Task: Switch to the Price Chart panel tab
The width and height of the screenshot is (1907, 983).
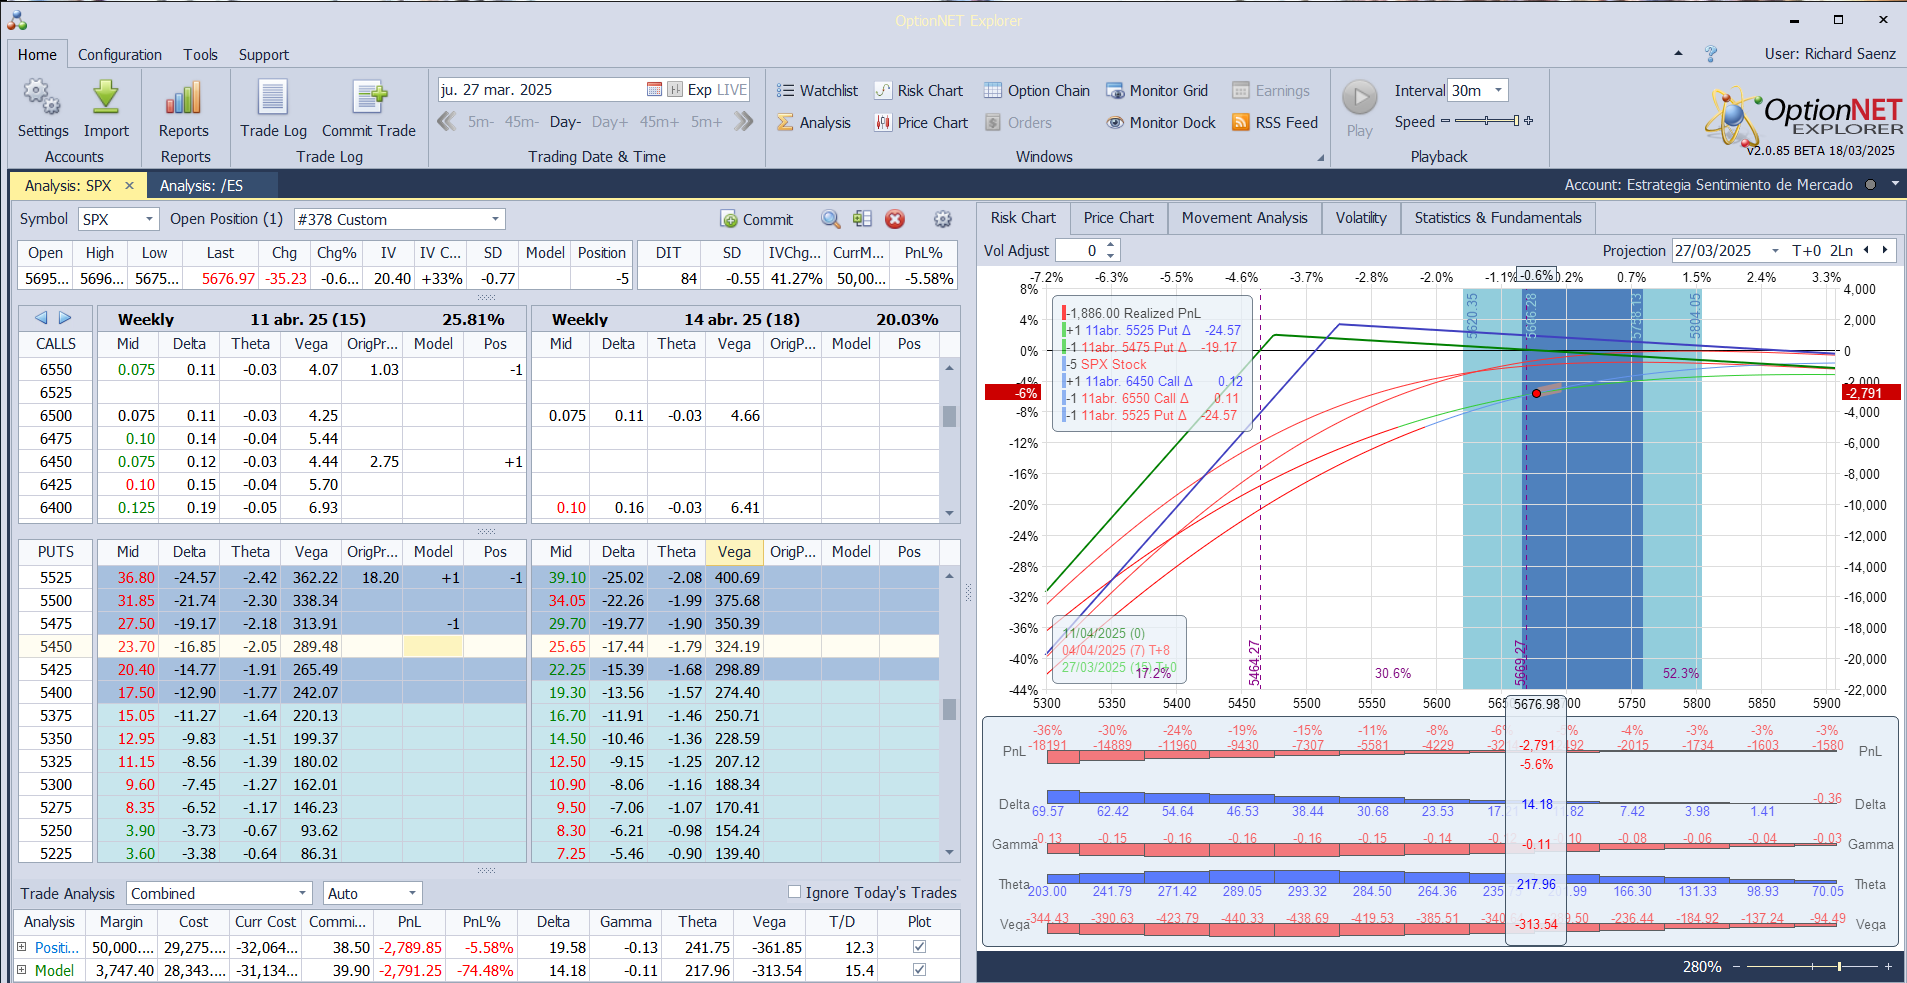Action: (1118, 218)
